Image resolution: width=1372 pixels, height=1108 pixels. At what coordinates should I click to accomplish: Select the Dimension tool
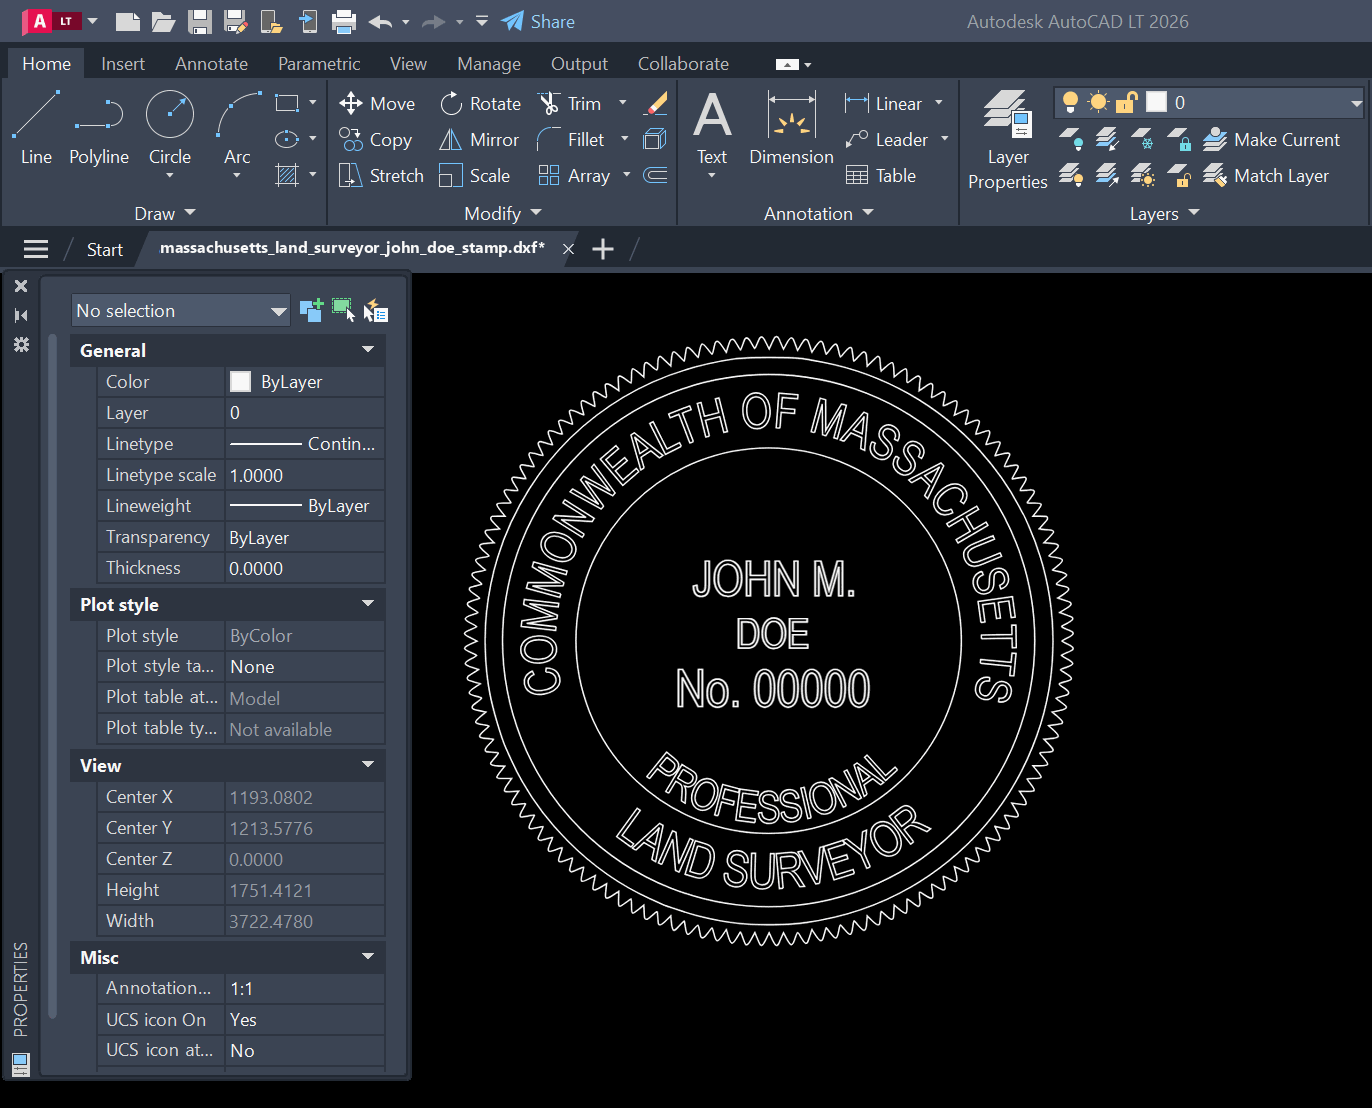click(791, 128)
